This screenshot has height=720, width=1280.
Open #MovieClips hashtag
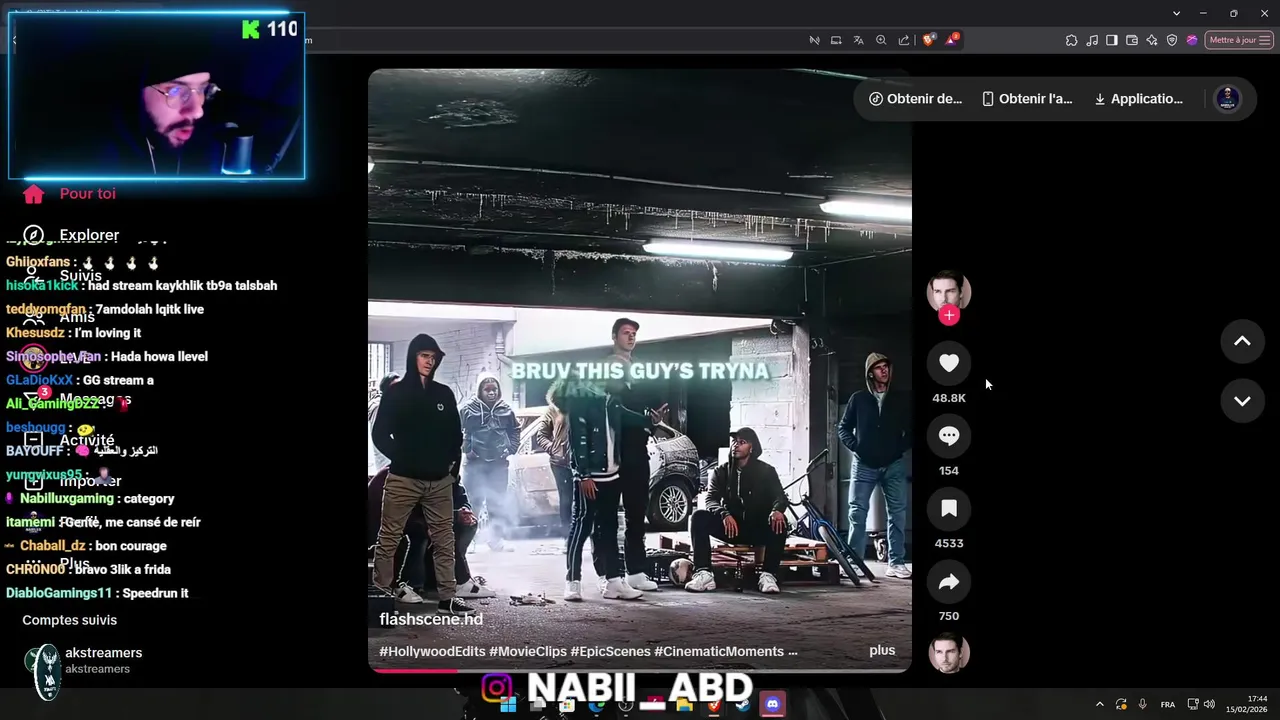(528, 651)
